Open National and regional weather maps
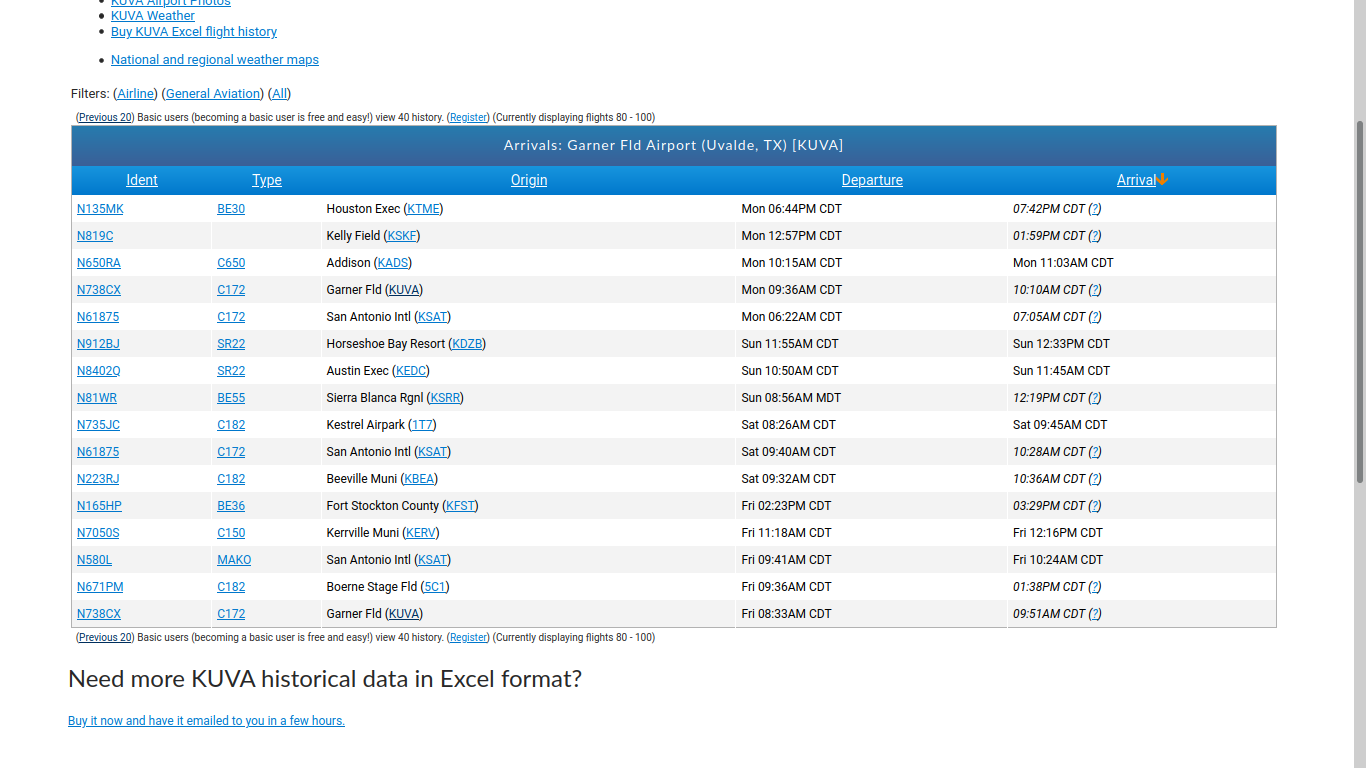This screenshot has width=1366, height=768. (x=215, y=60)
